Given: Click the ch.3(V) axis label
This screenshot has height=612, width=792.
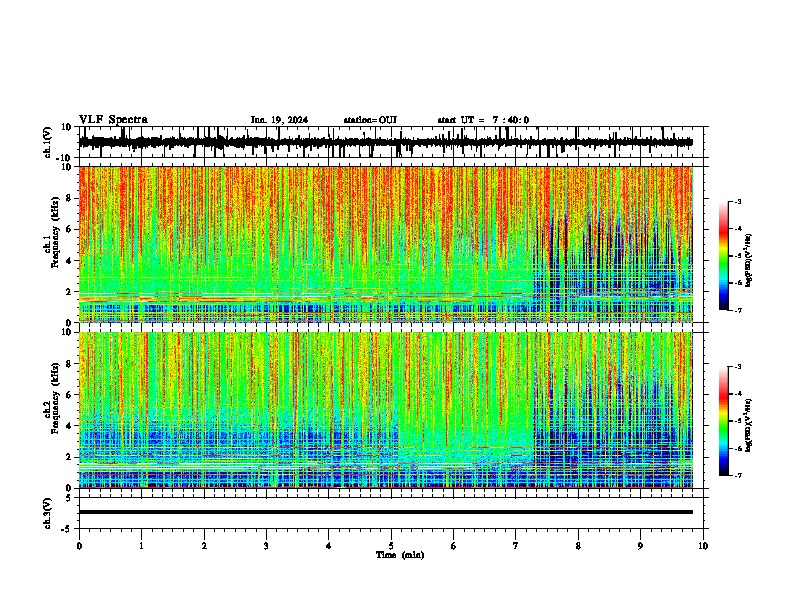Looking at the screenshot, I should (47, 513).
